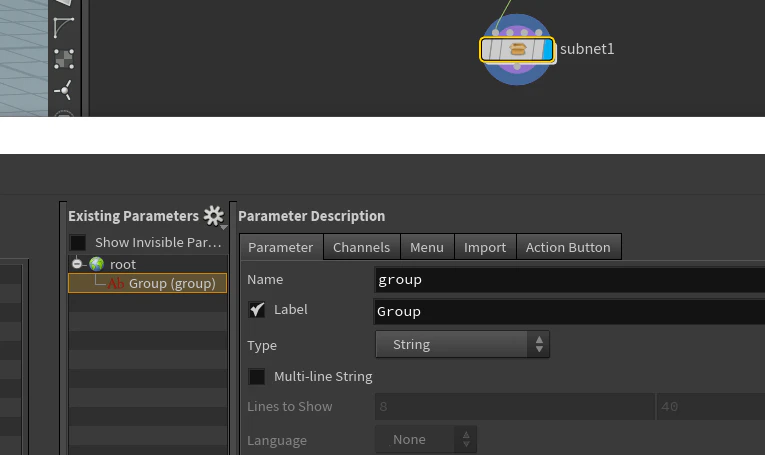The width and height of the screenshot is (765, 455).
Task: Toggle the blue display flag on subnet1
Action: pos(547,50)
